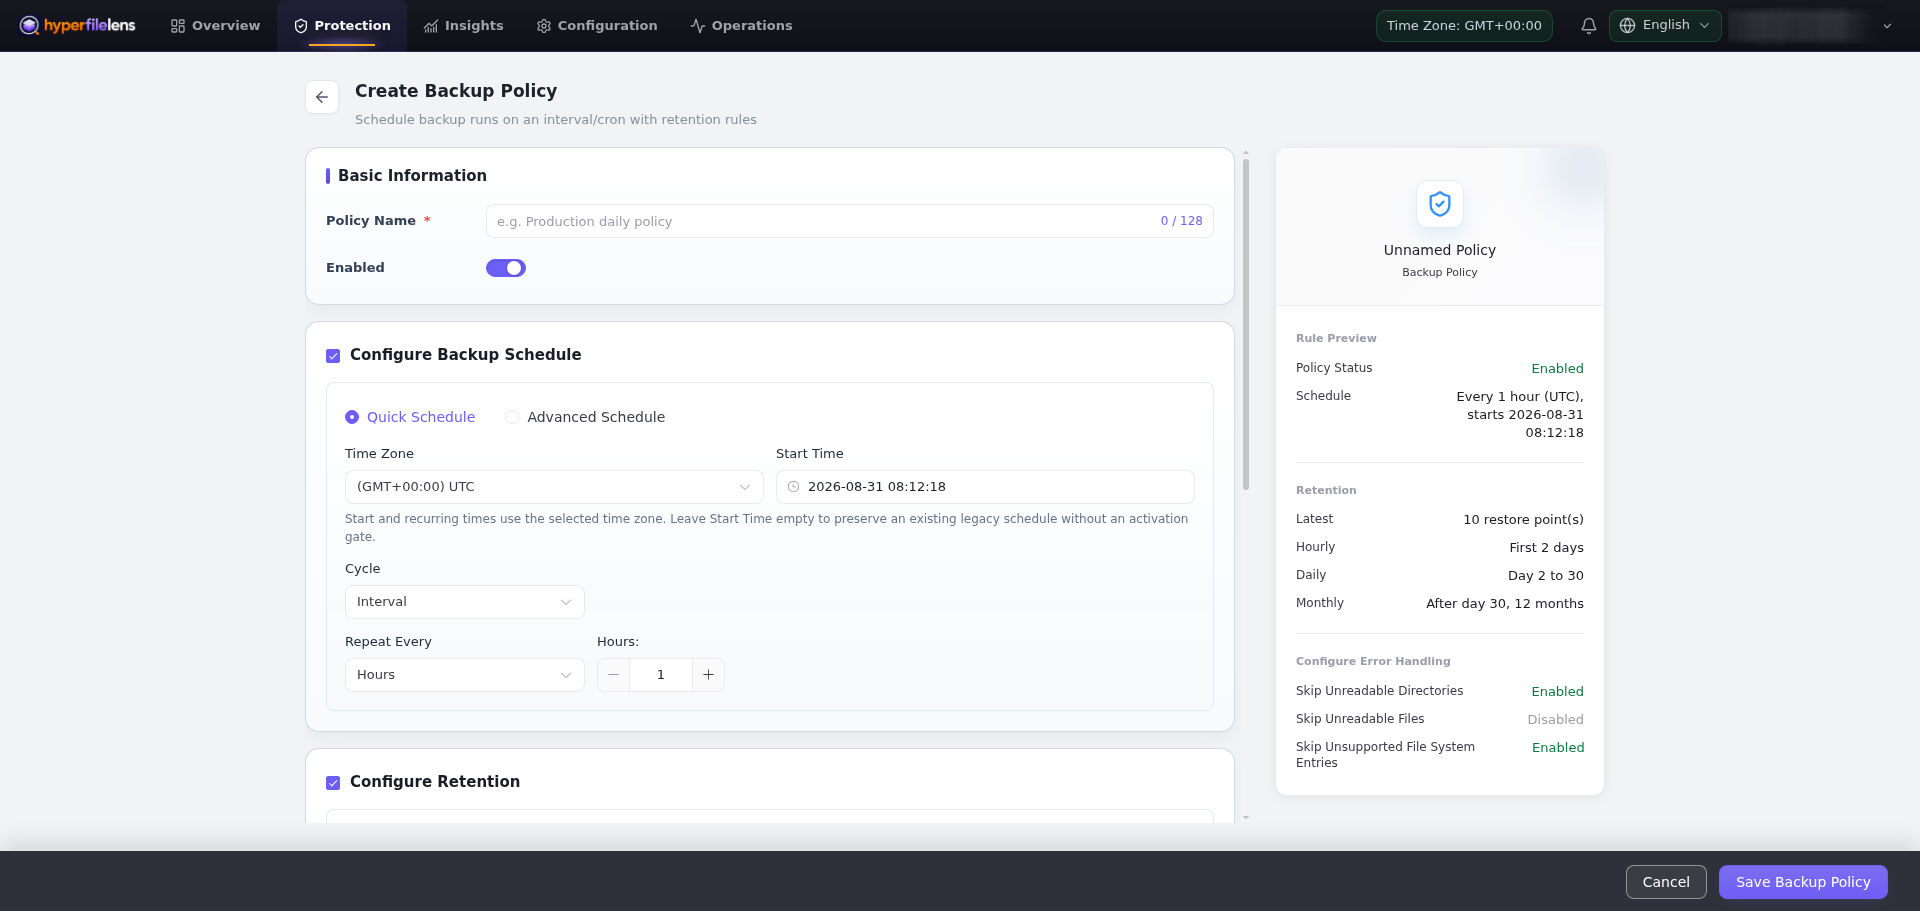Open the English language dropdown

click(x=1665, y=26)
